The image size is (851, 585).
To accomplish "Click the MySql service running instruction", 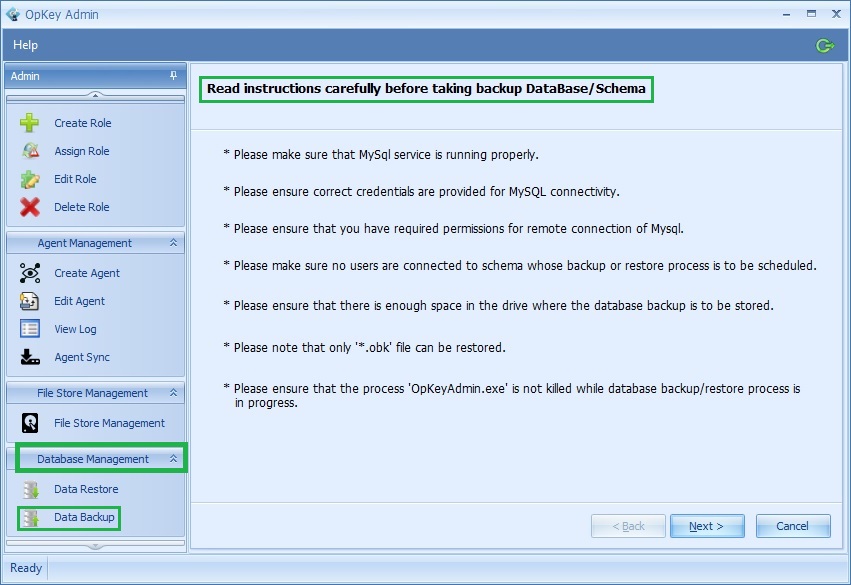I will tap(381, 155).
